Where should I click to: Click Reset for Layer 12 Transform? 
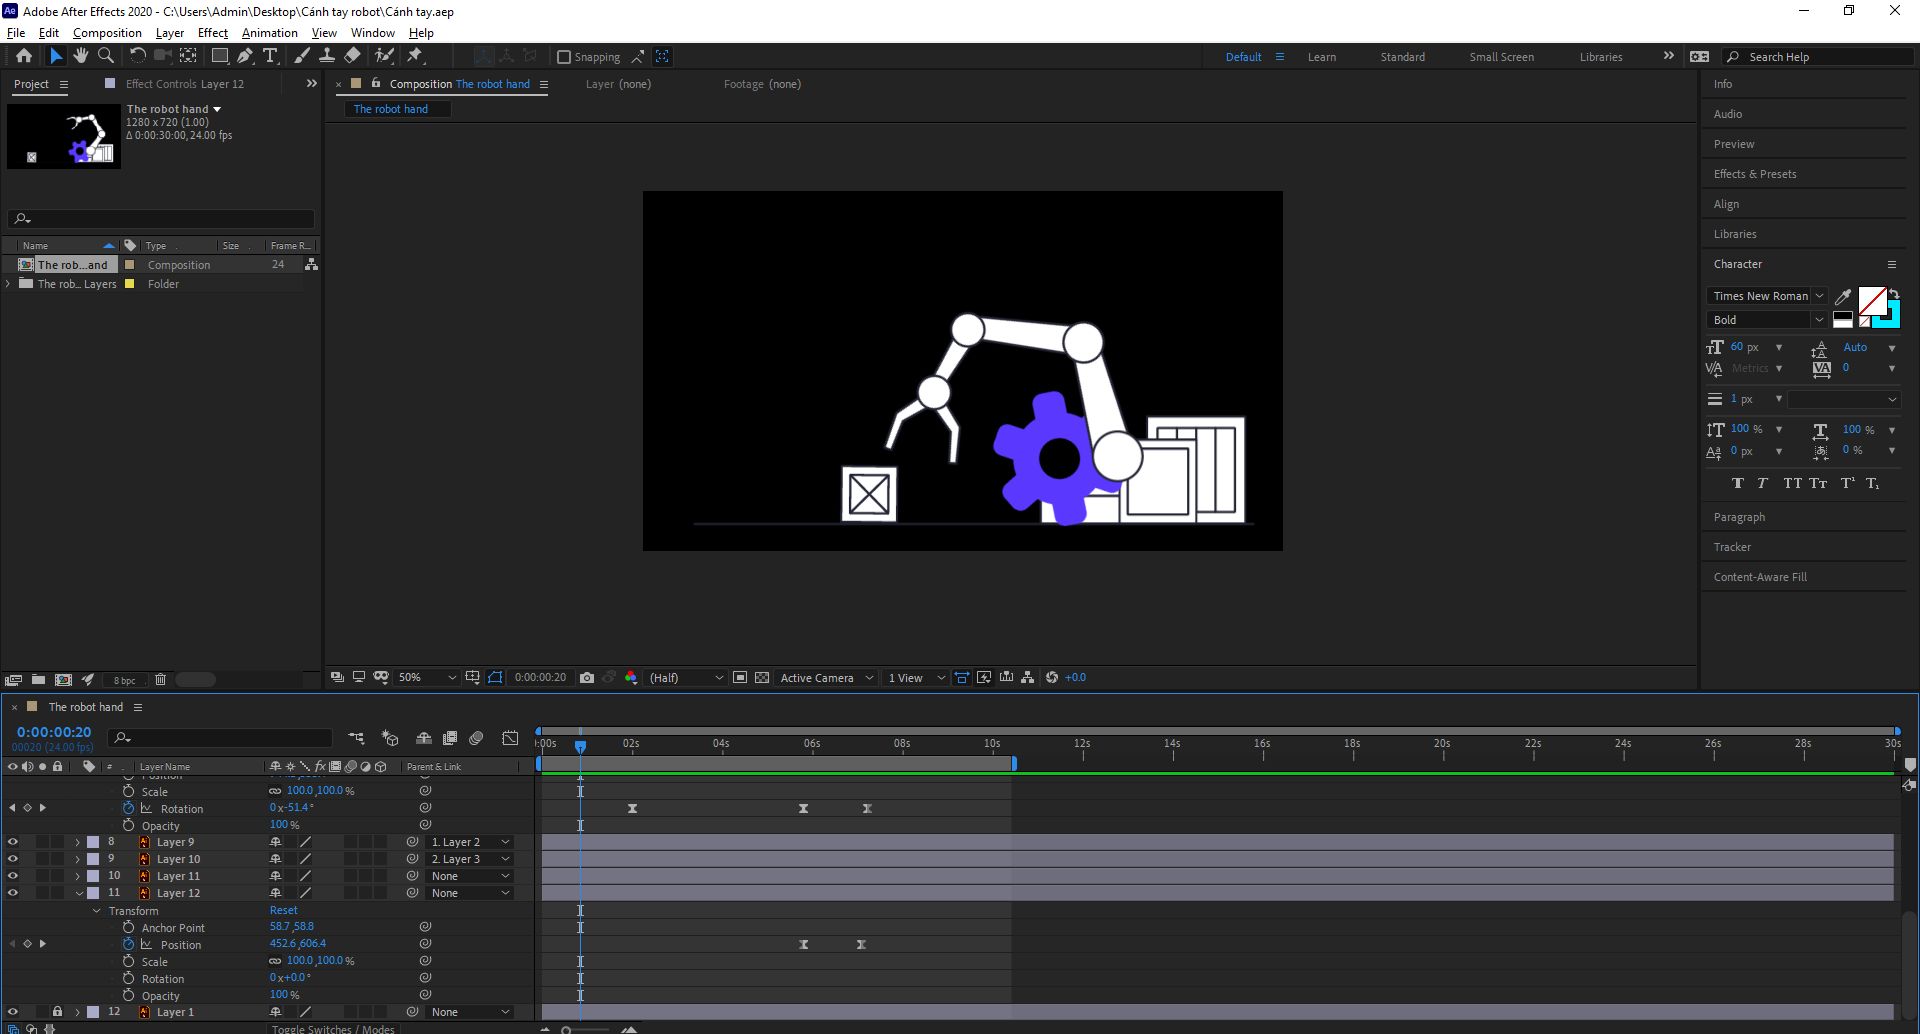coord(283,910)
